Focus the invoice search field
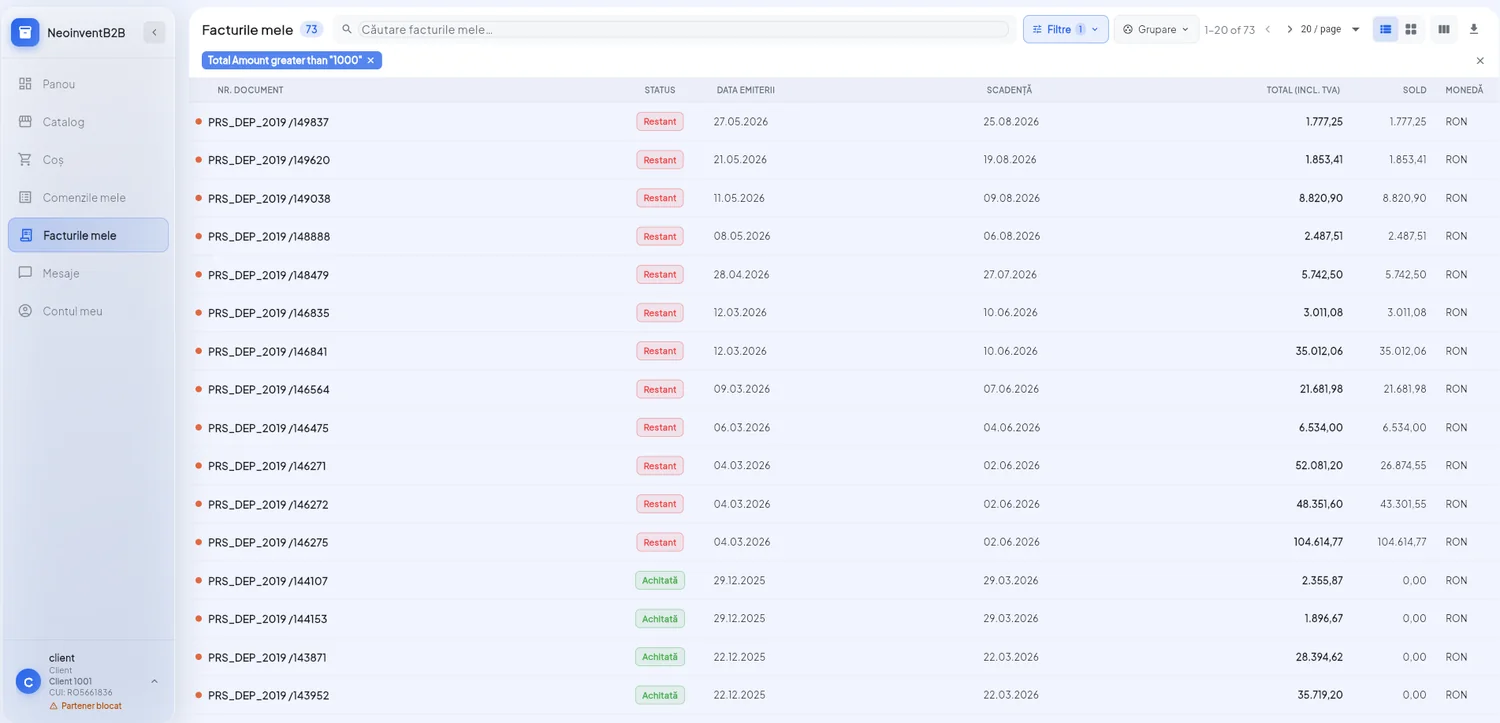1500x723 pixels. pyautogui.click(x=683, y=30)
